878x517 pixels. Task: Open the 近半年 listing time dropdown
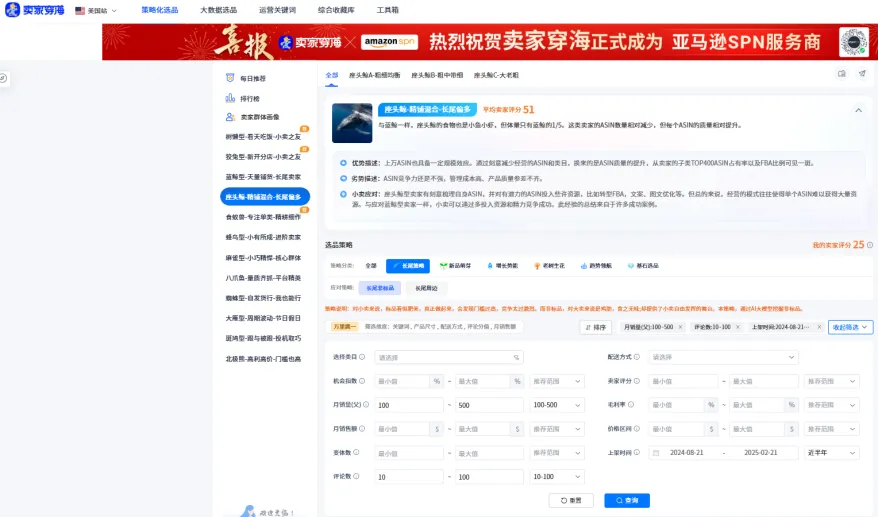[831, 453]
